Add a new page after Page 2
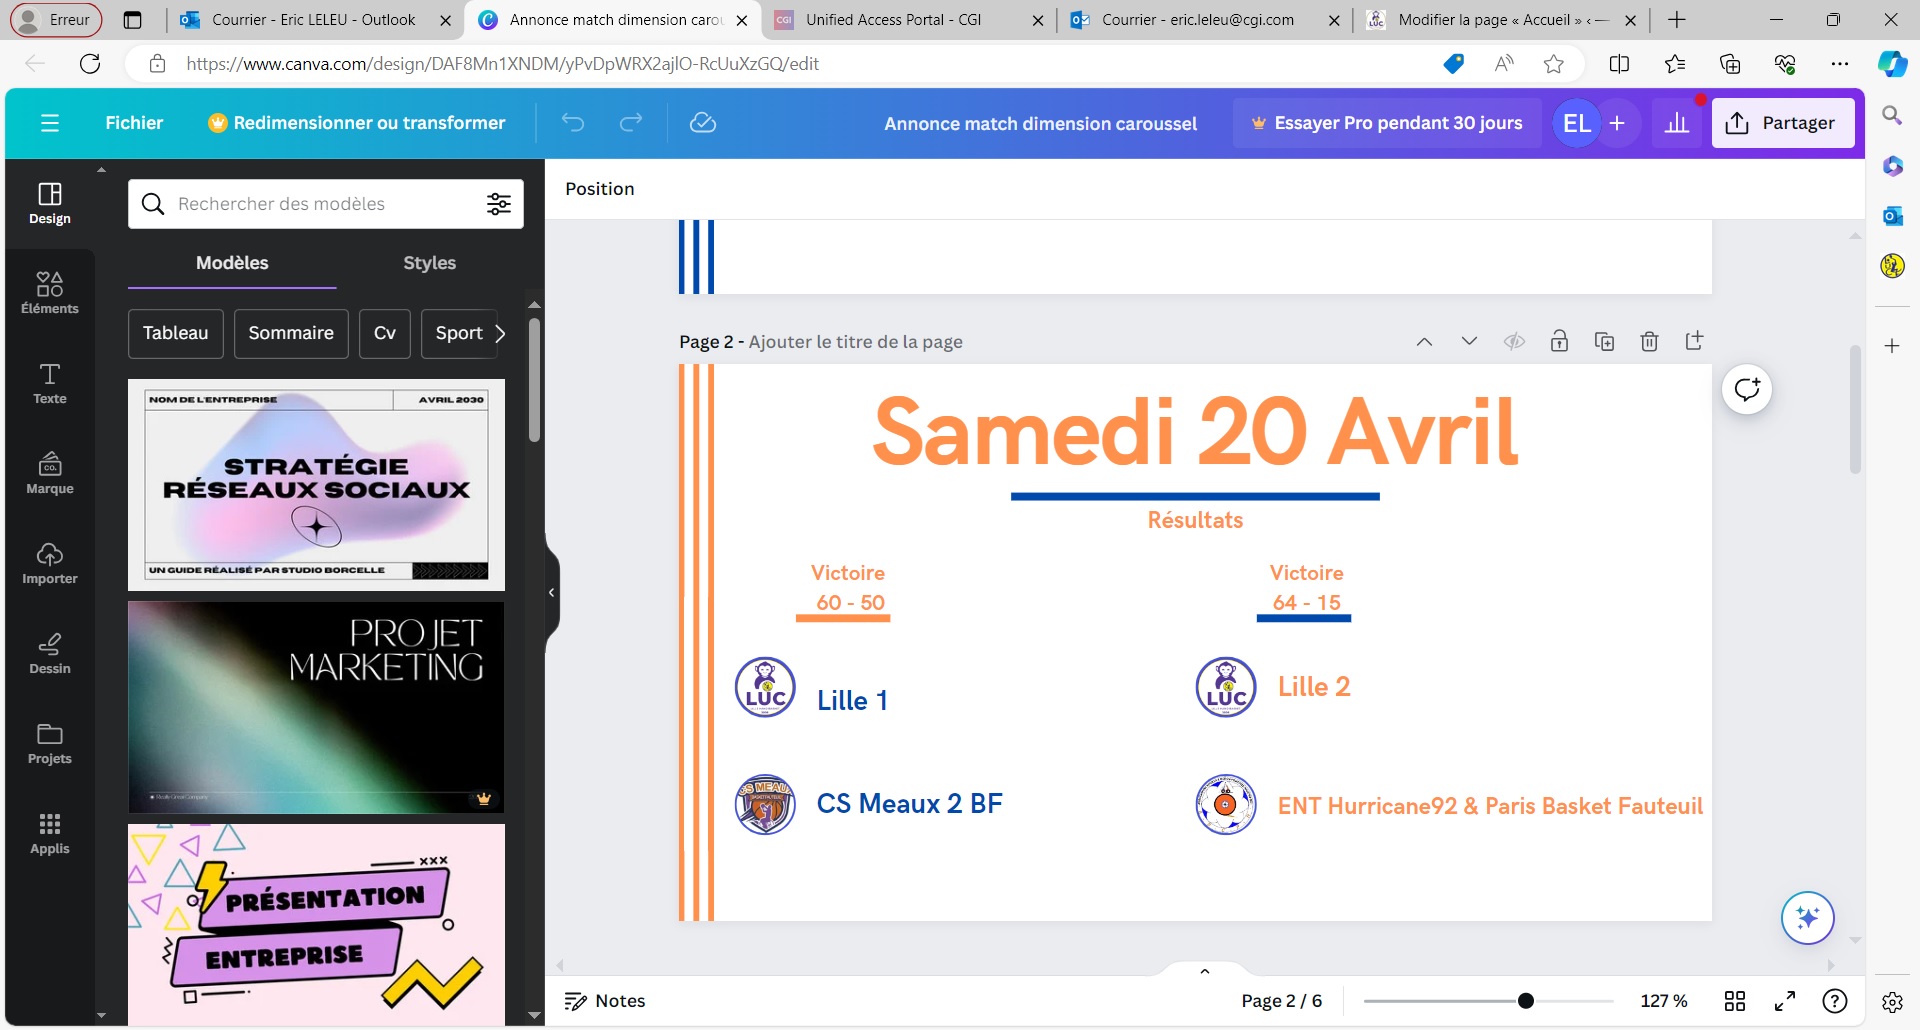 [x=1694, y=342]
